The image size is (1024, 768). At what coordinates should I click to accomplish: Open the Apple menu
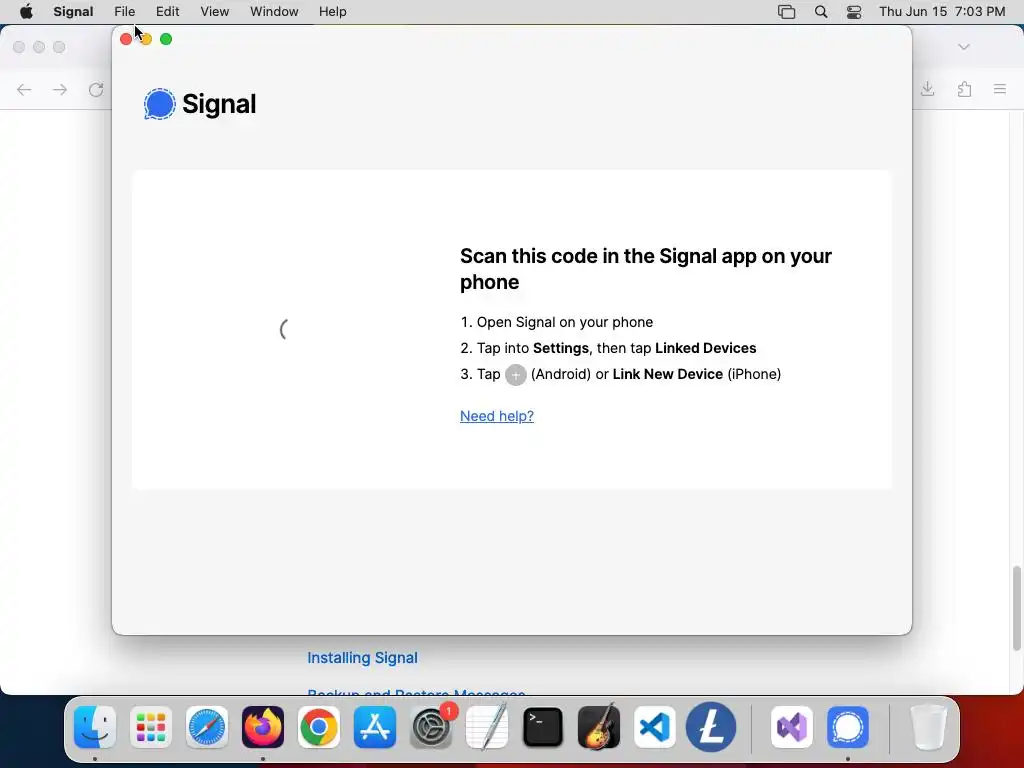click(26, 12)
